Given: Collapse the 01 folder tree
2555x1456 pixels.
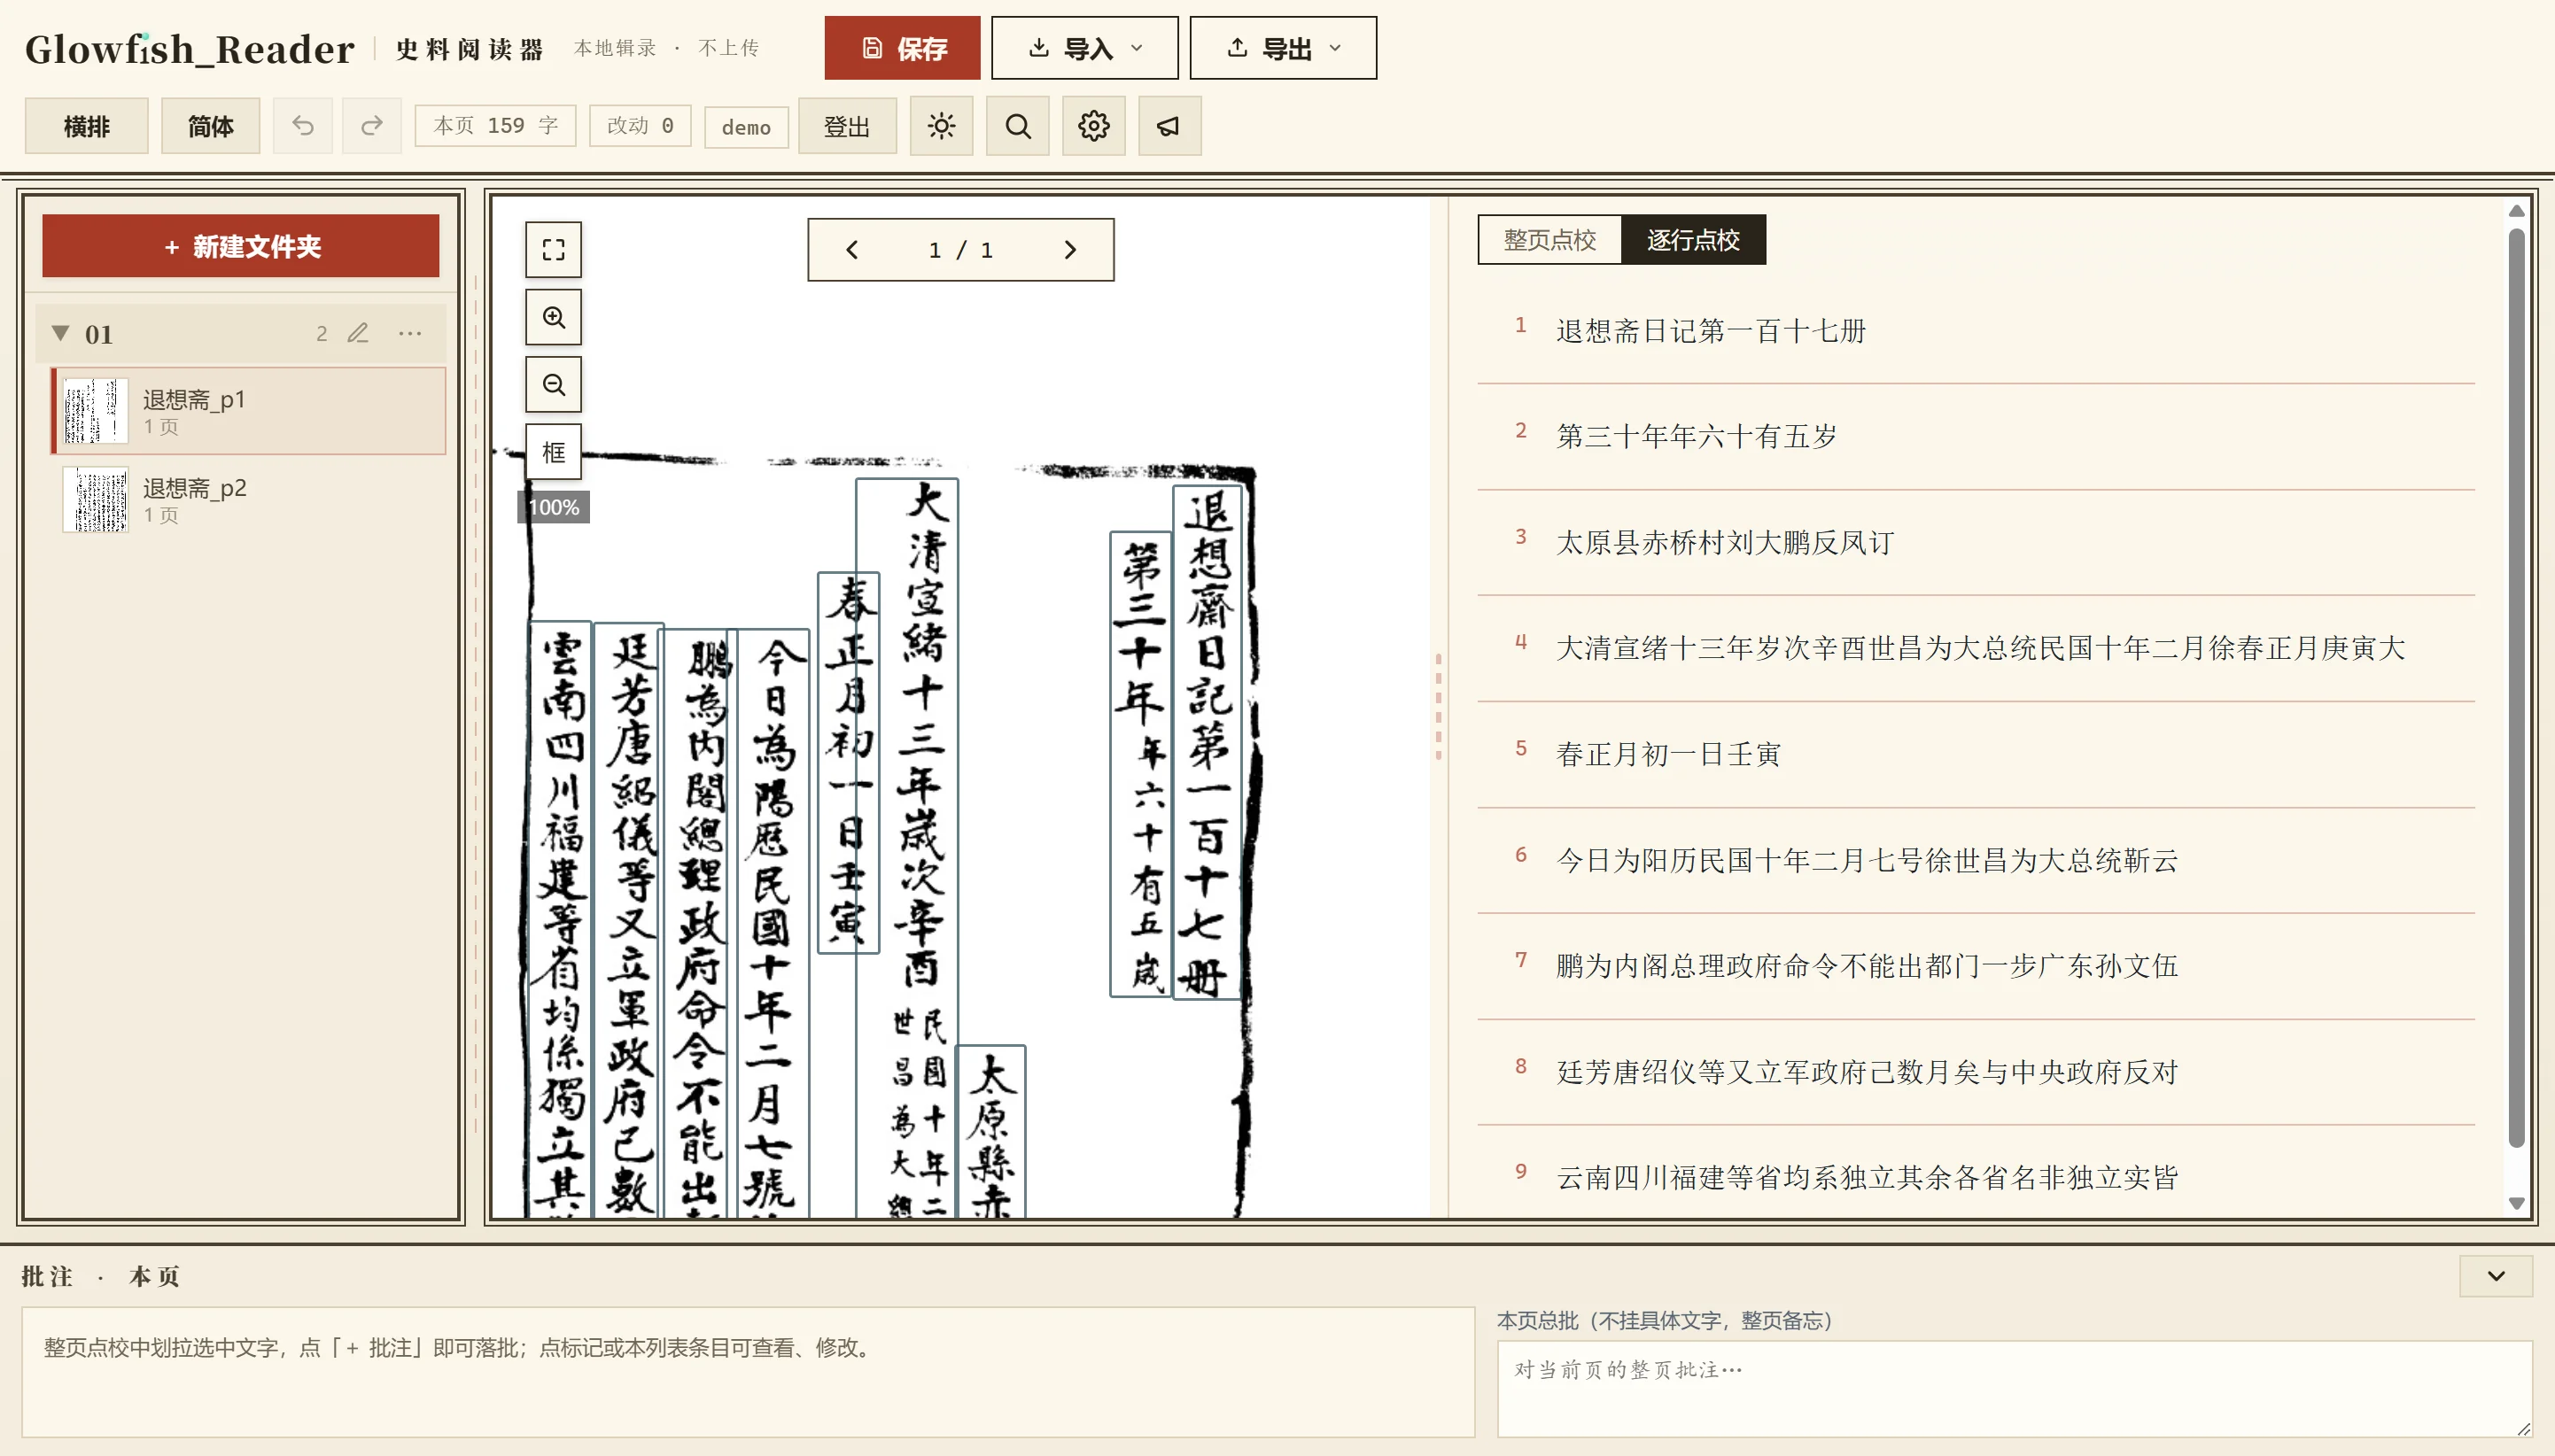Looking at the screenshot, I should tap(61, 333).
